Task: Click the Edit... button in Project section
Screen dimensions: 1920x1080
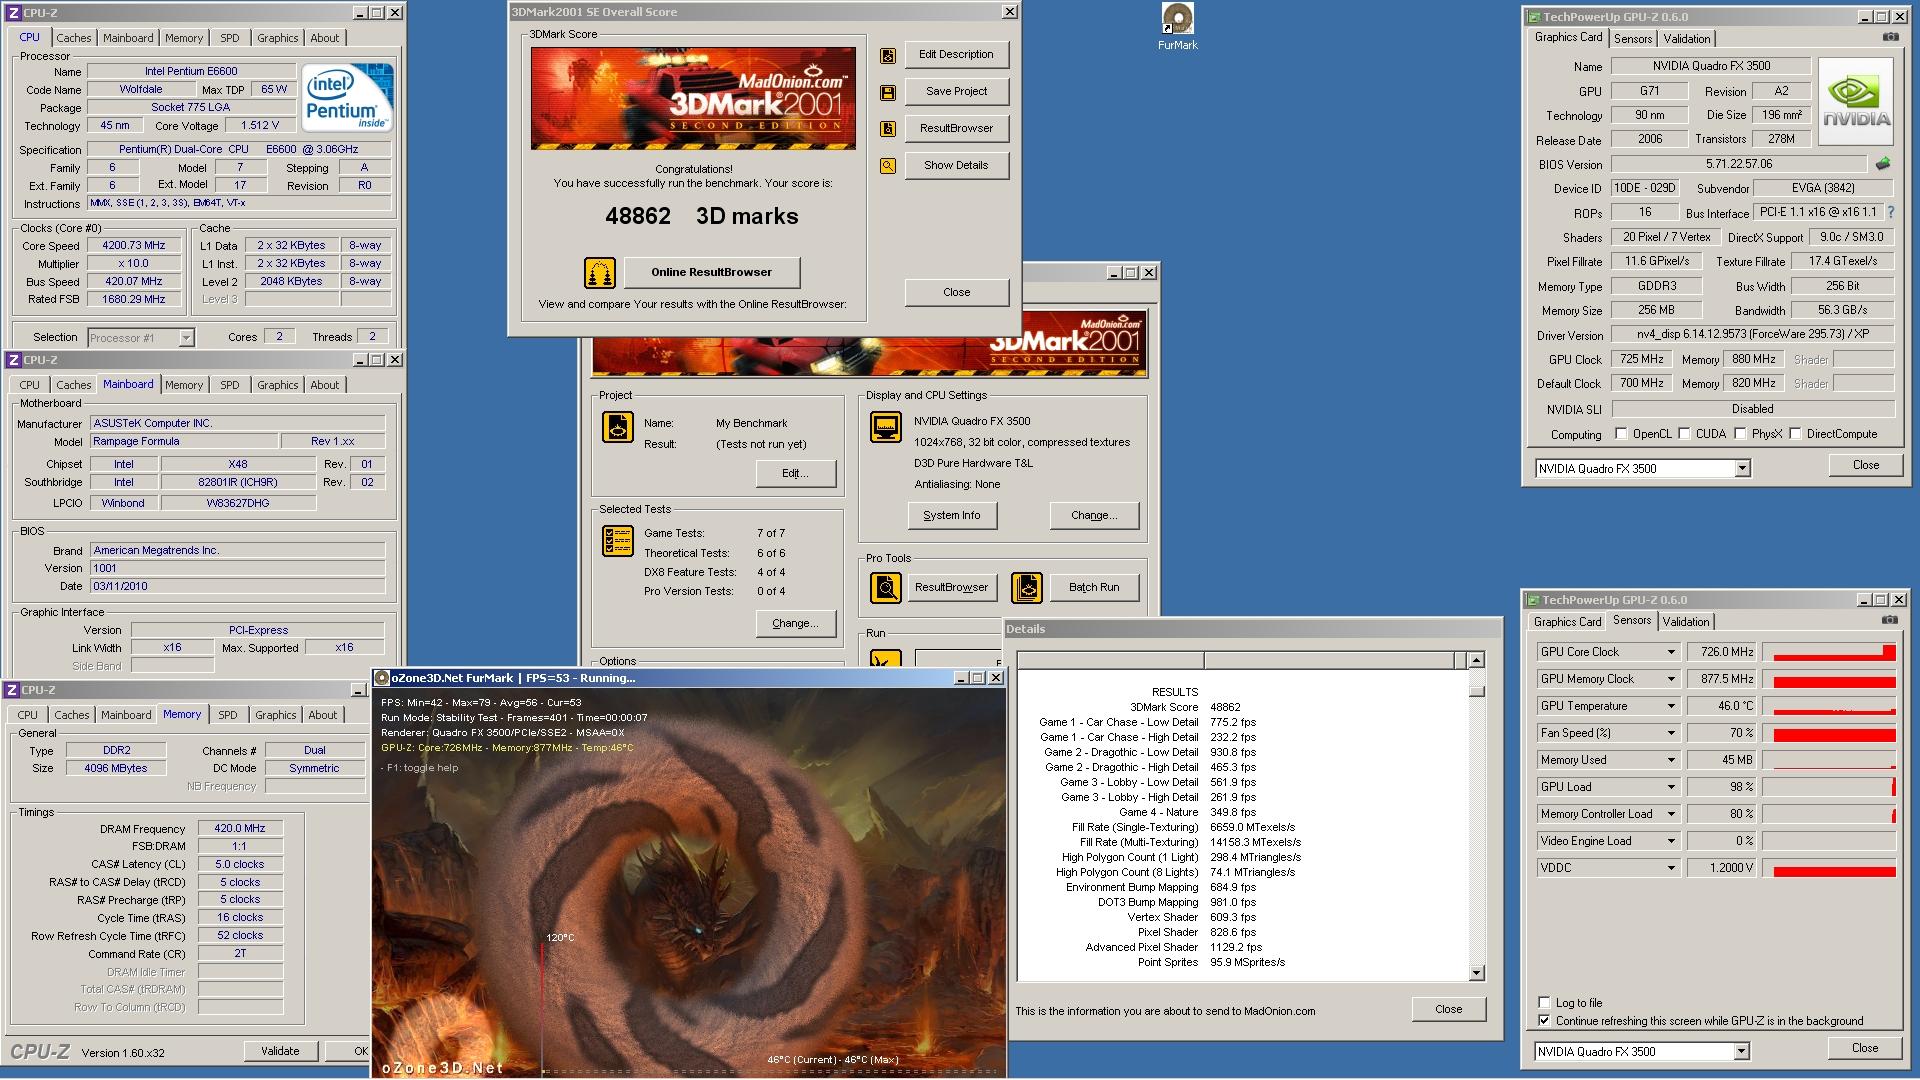Action: point(796,473)
